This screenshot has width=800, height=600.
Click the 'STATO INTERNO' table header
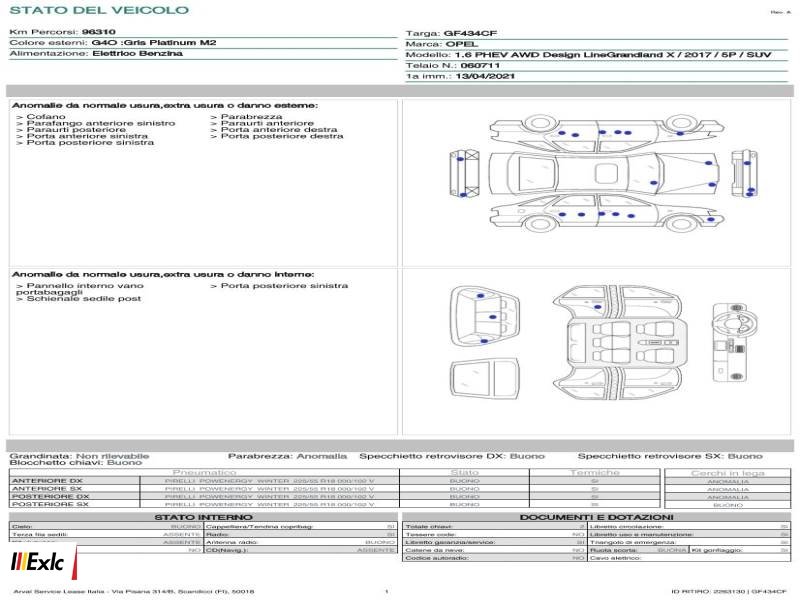203,517
